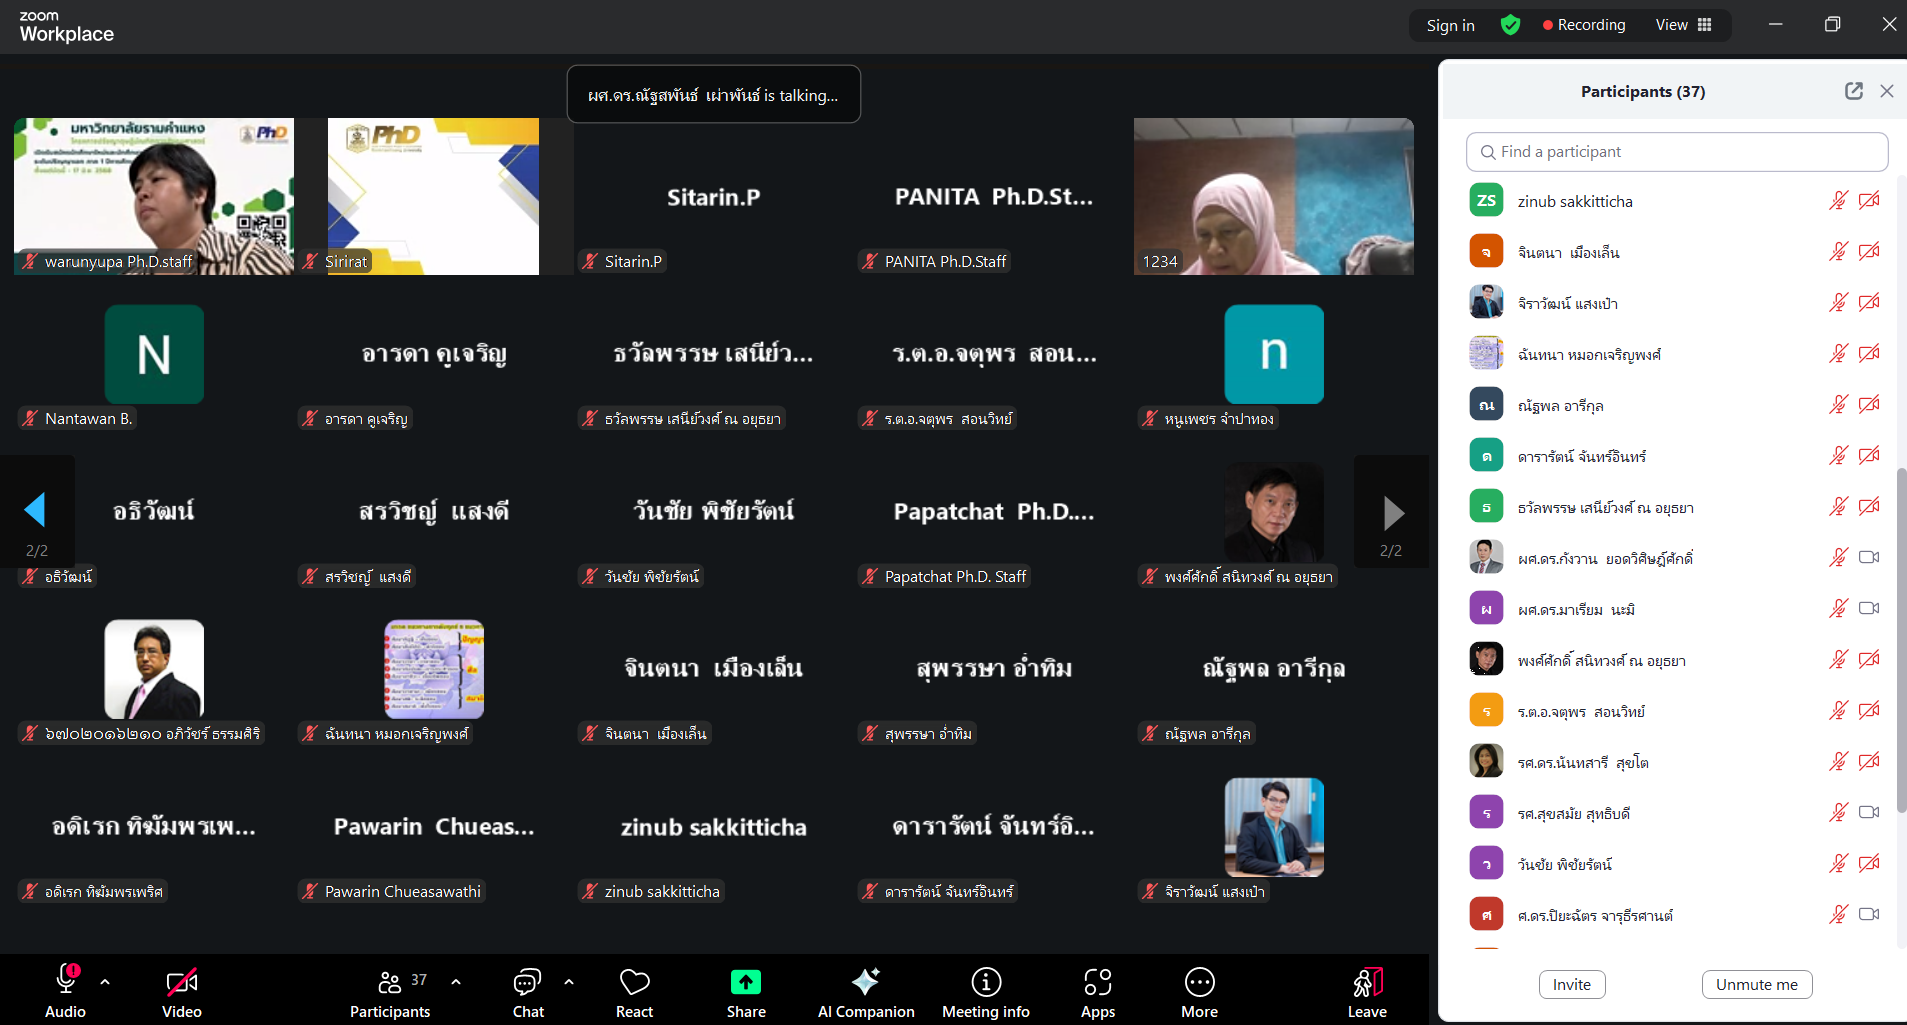Screen dimensions: 1907x1025
Task: Click the green Share screen icon
Action: [x=746, y=982]
